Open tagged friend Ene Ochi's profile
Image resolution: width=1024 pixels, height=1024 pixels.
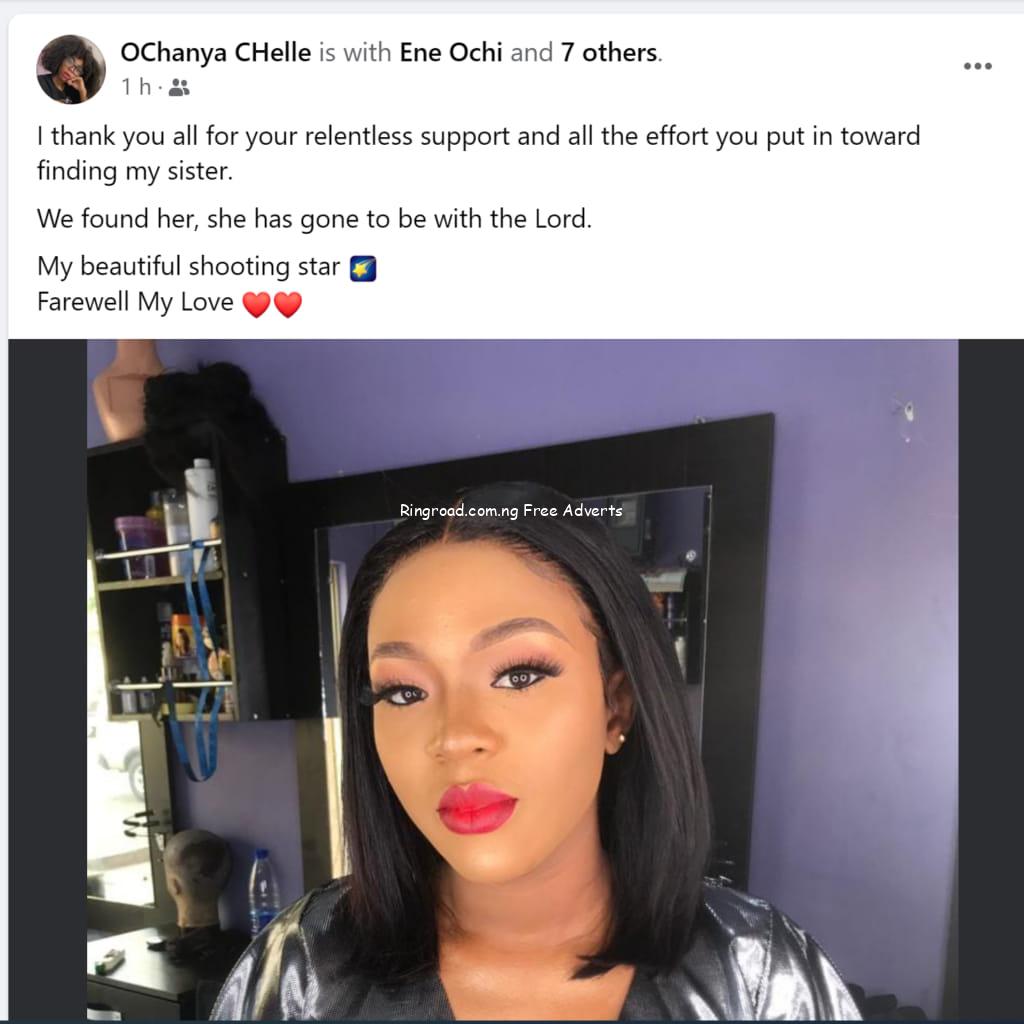[451, 52]
